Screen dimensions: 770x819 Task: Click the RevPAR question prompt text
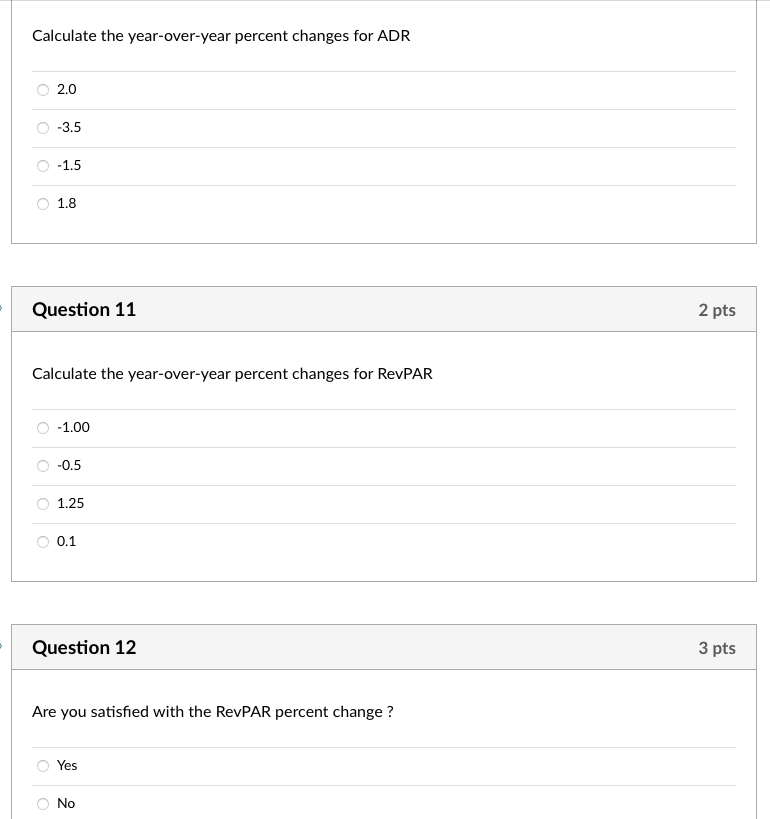click(x=232, y=373)
